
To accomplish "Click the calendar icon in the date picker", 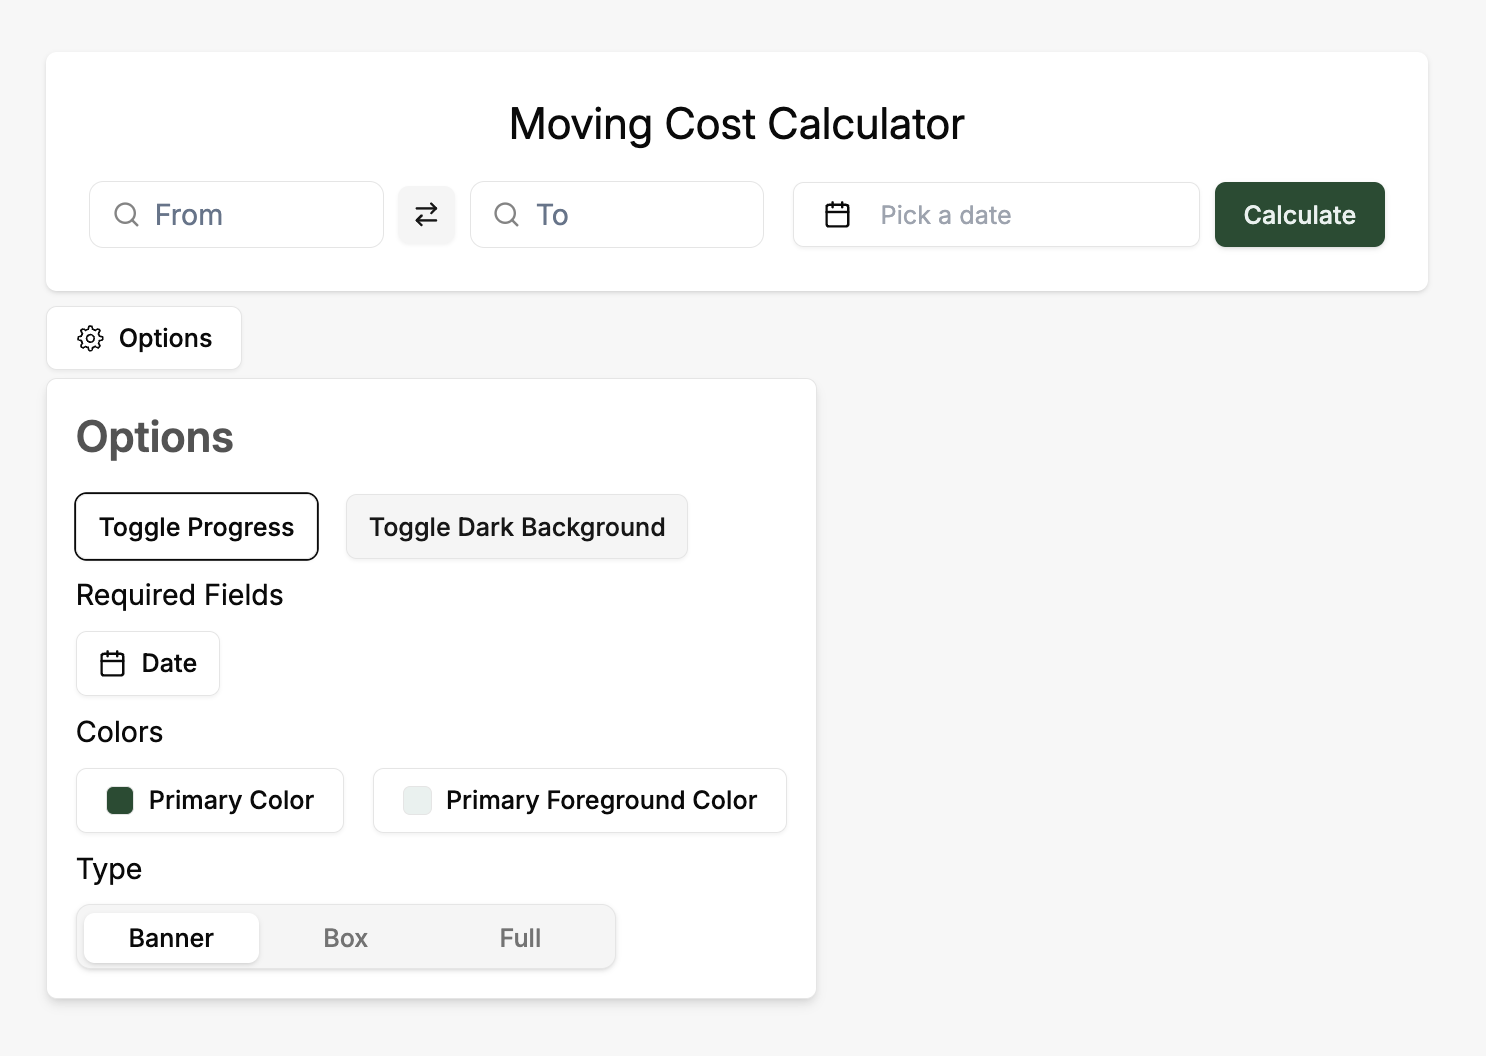I will pyautogui.click(x=837, y=214).
